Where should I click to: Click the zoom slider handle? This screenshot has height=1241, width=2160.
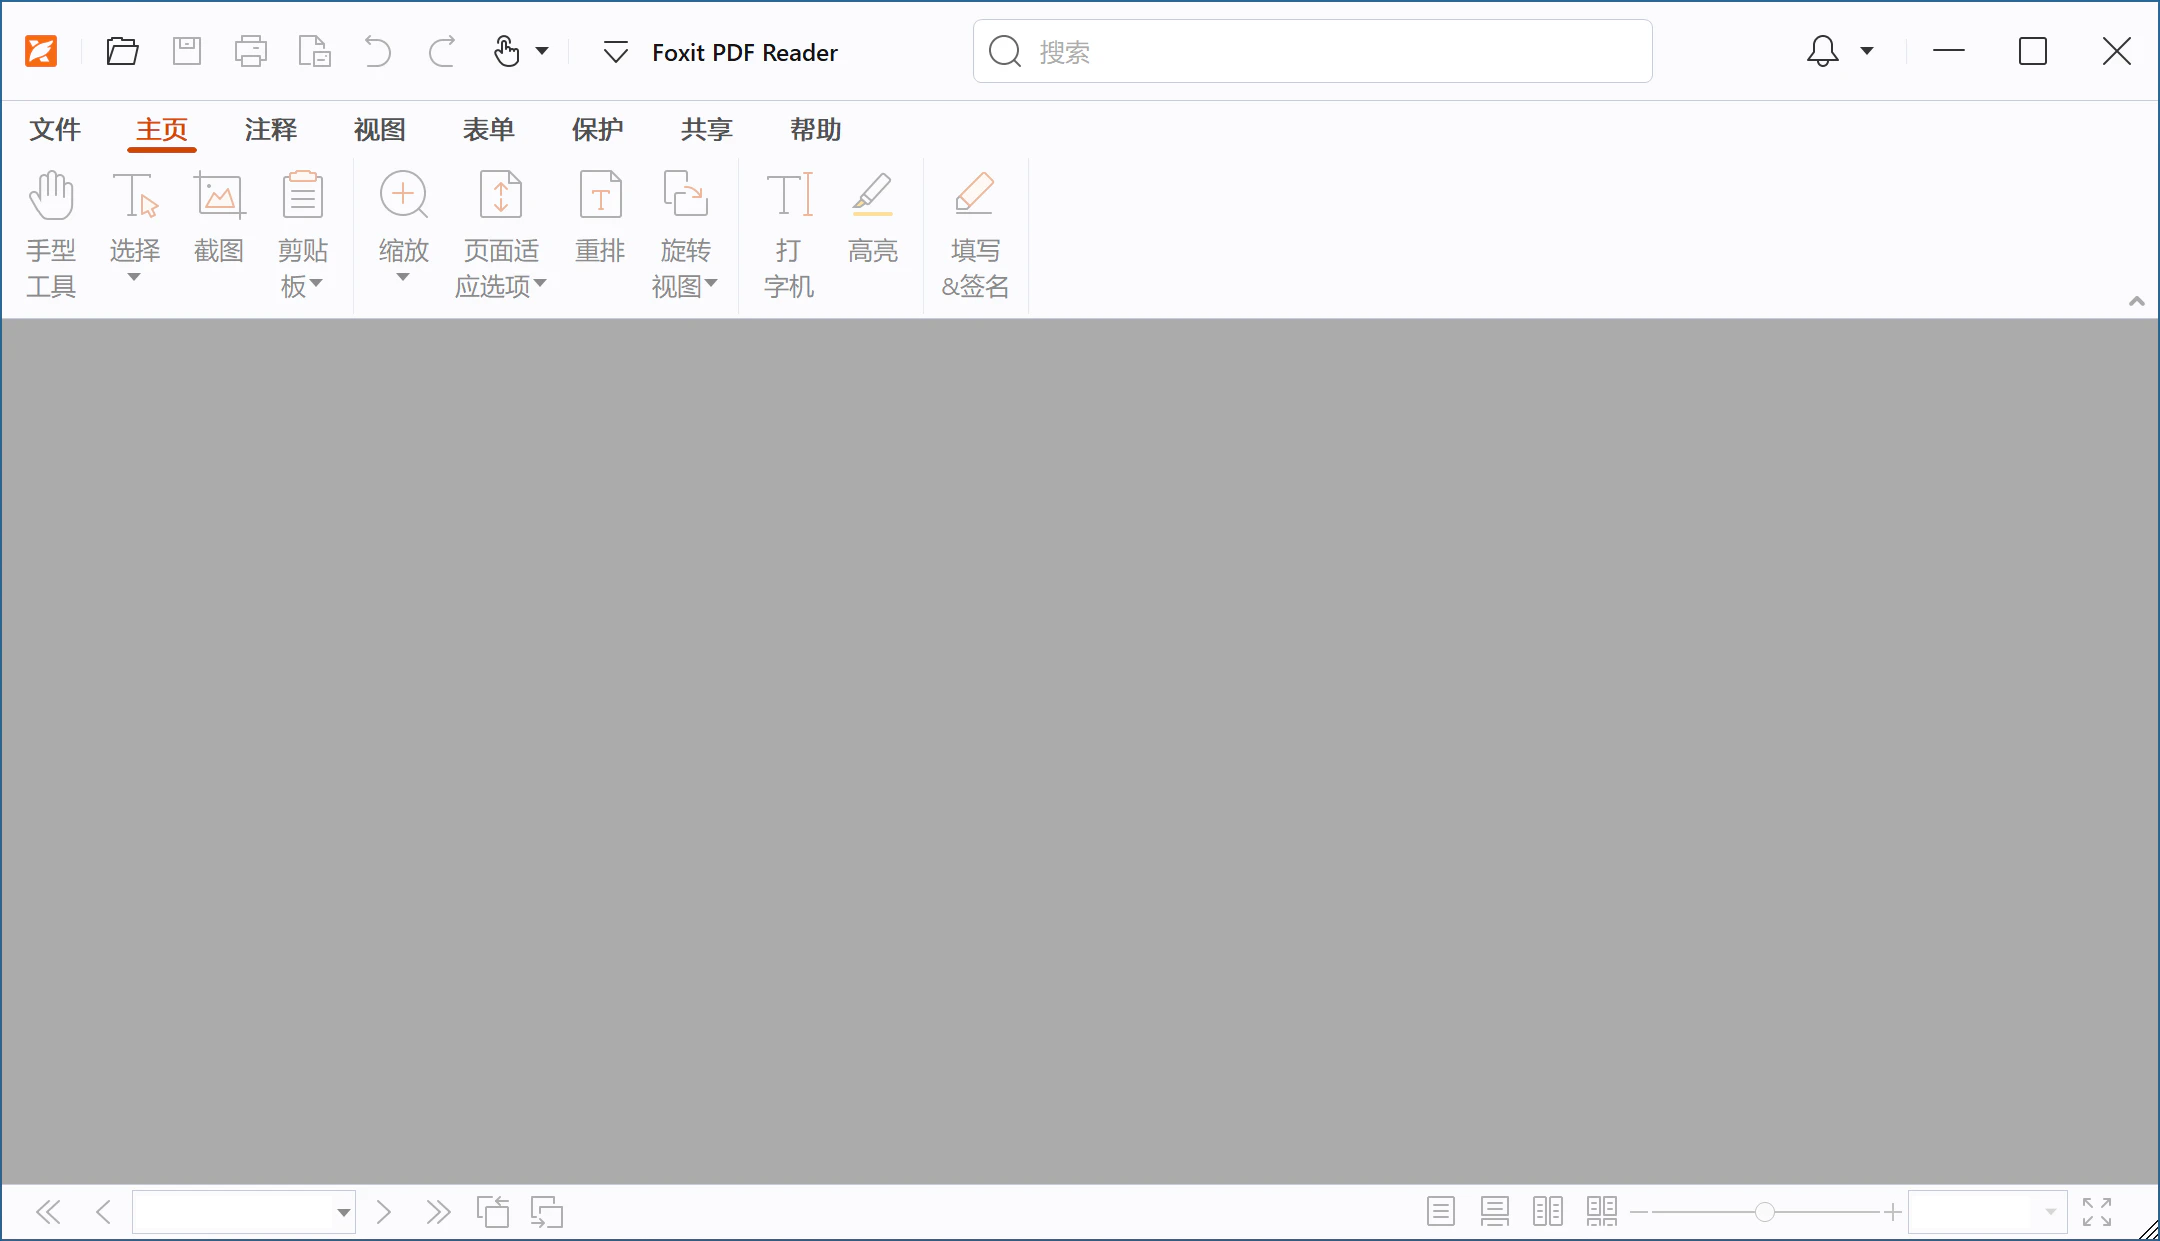pyautogui.click(x=1765, y=1212)
